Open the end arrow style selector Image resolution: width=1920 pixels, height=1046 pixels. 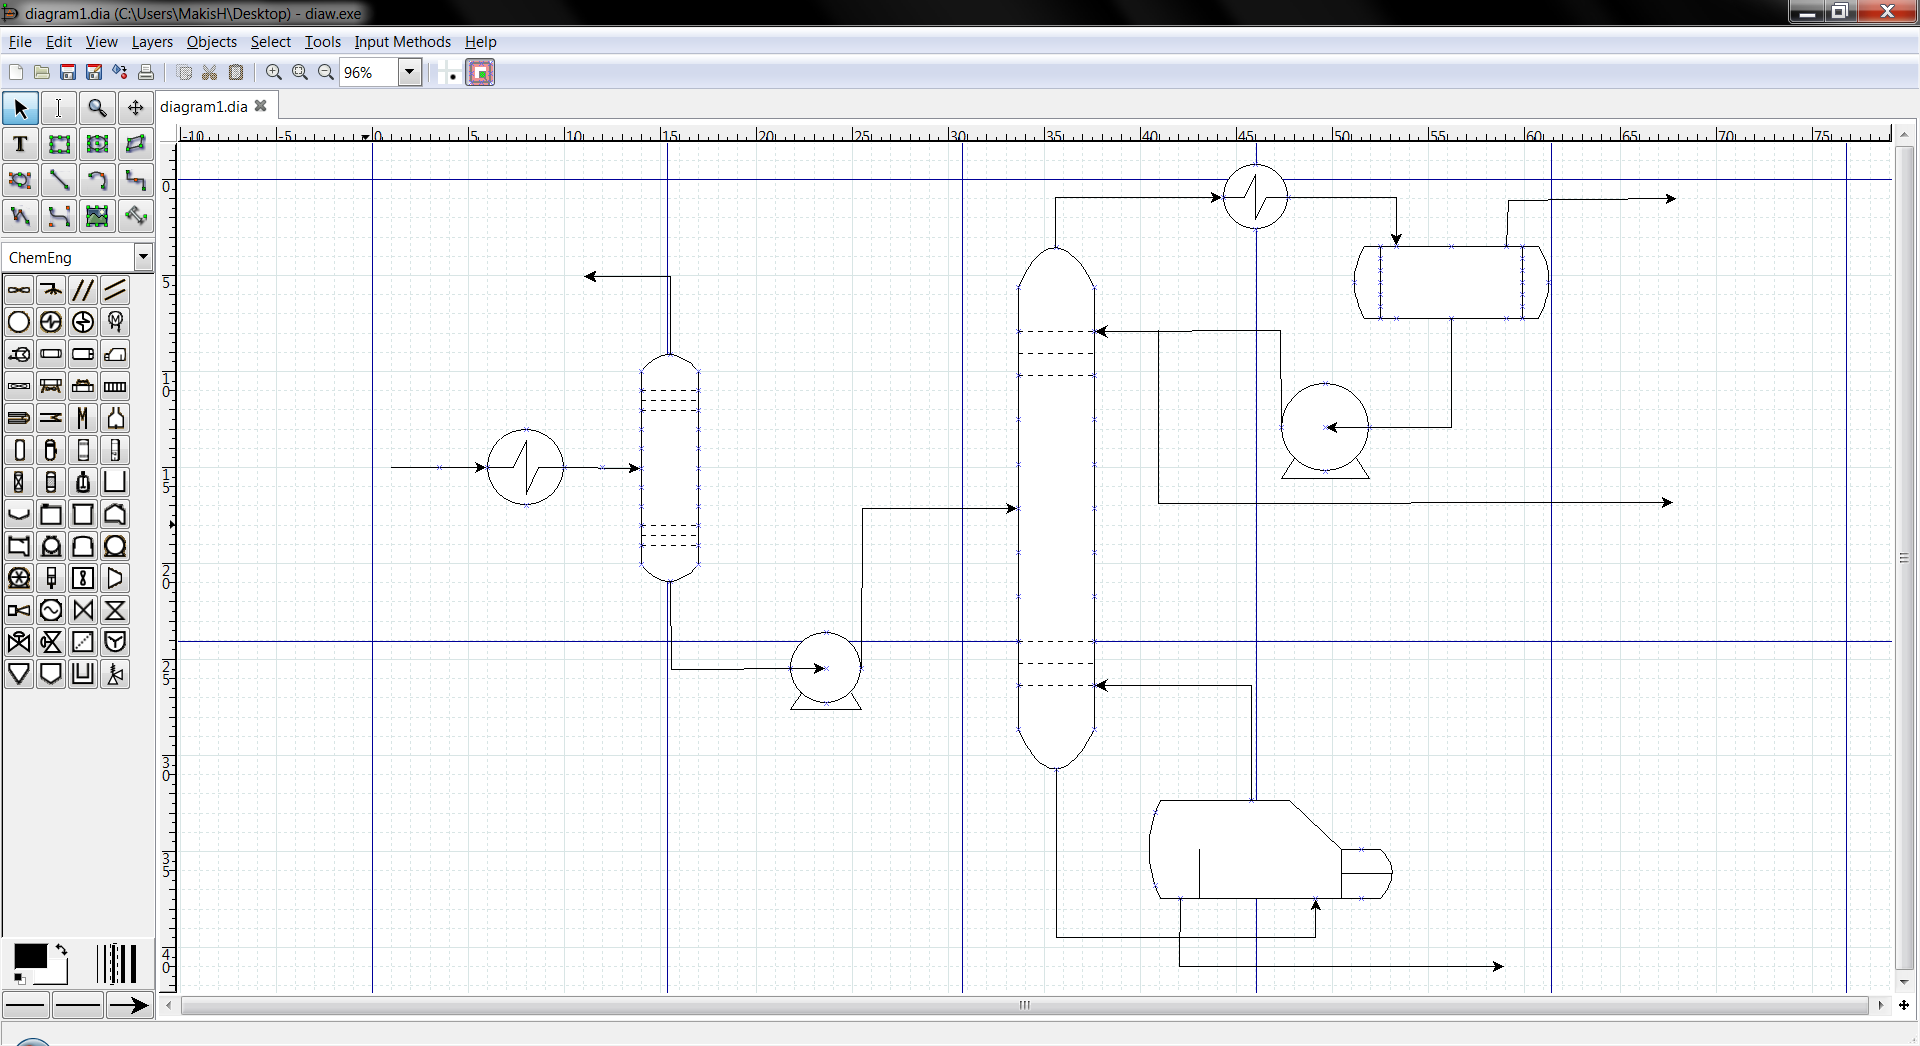[x=128, y=1005]
